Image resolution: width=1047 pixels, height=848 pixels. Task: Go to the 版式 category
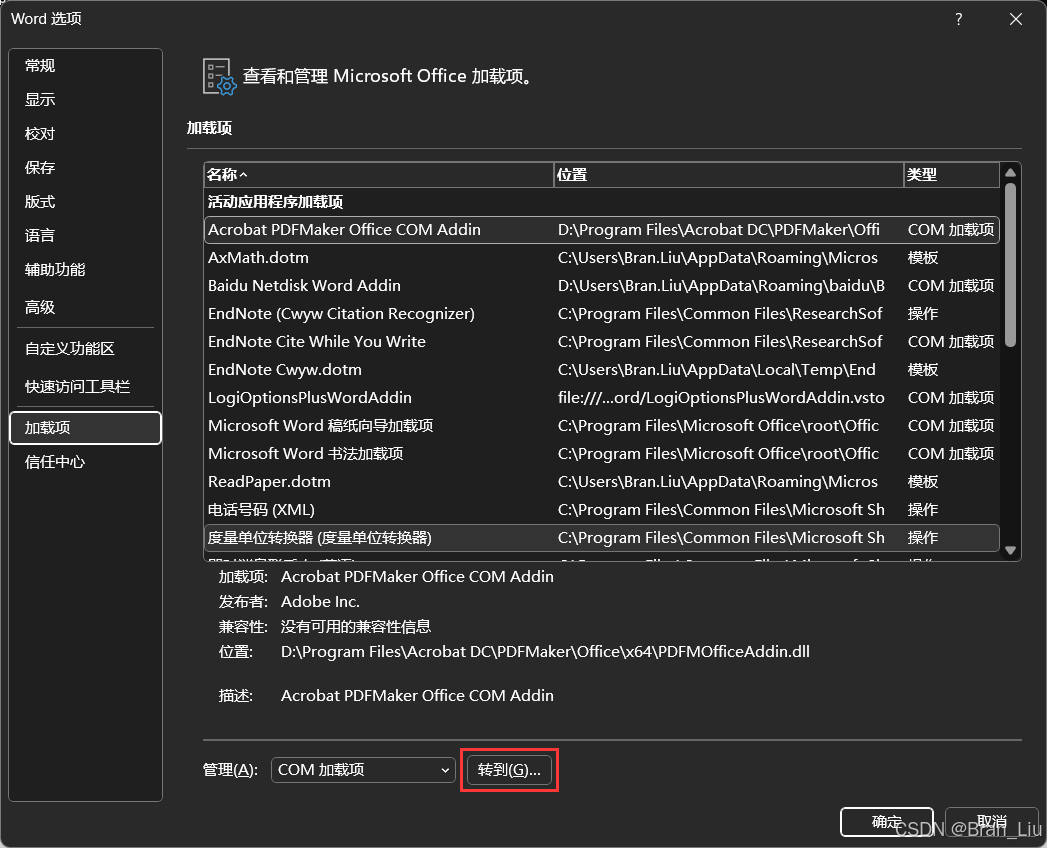point(85,202)
